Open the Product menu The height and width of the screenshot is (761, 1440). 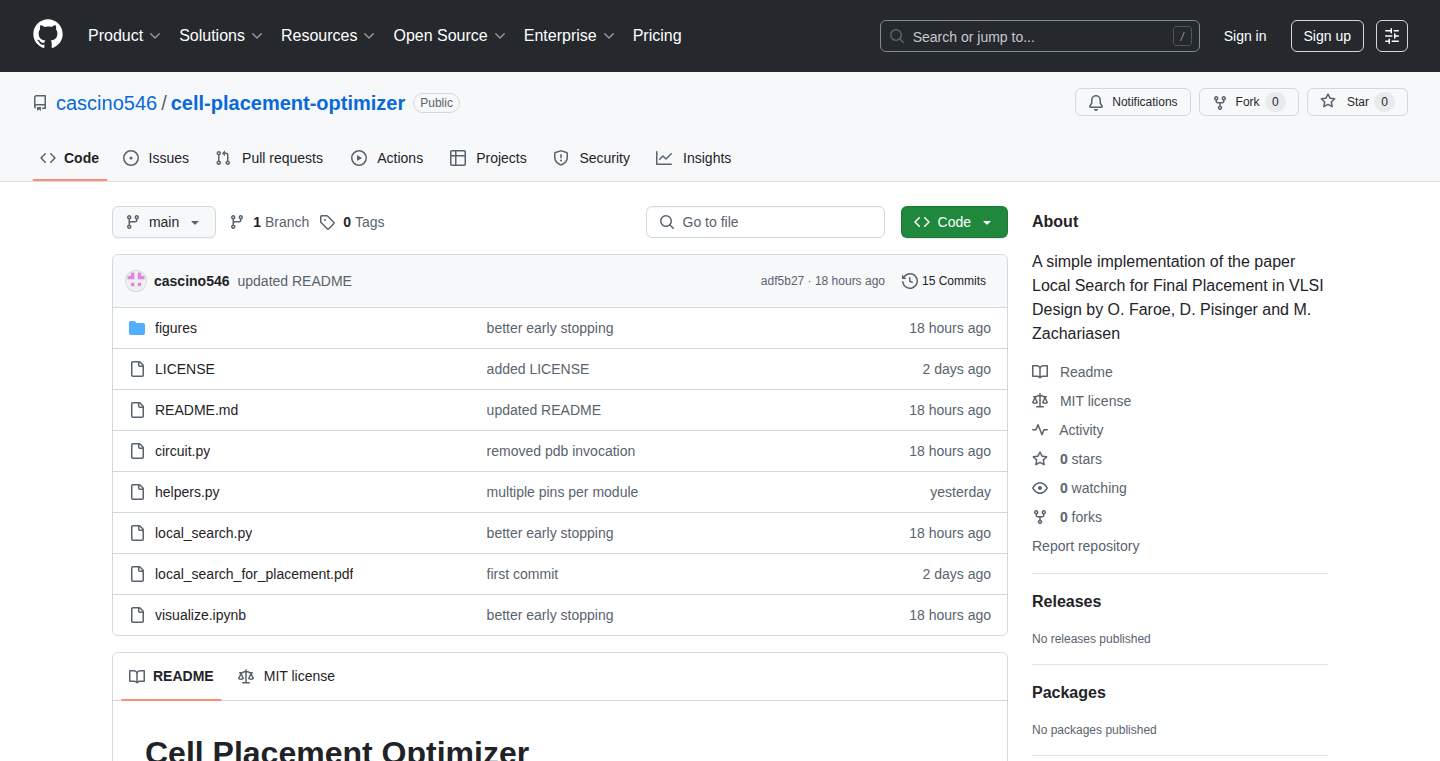(124, 36)
